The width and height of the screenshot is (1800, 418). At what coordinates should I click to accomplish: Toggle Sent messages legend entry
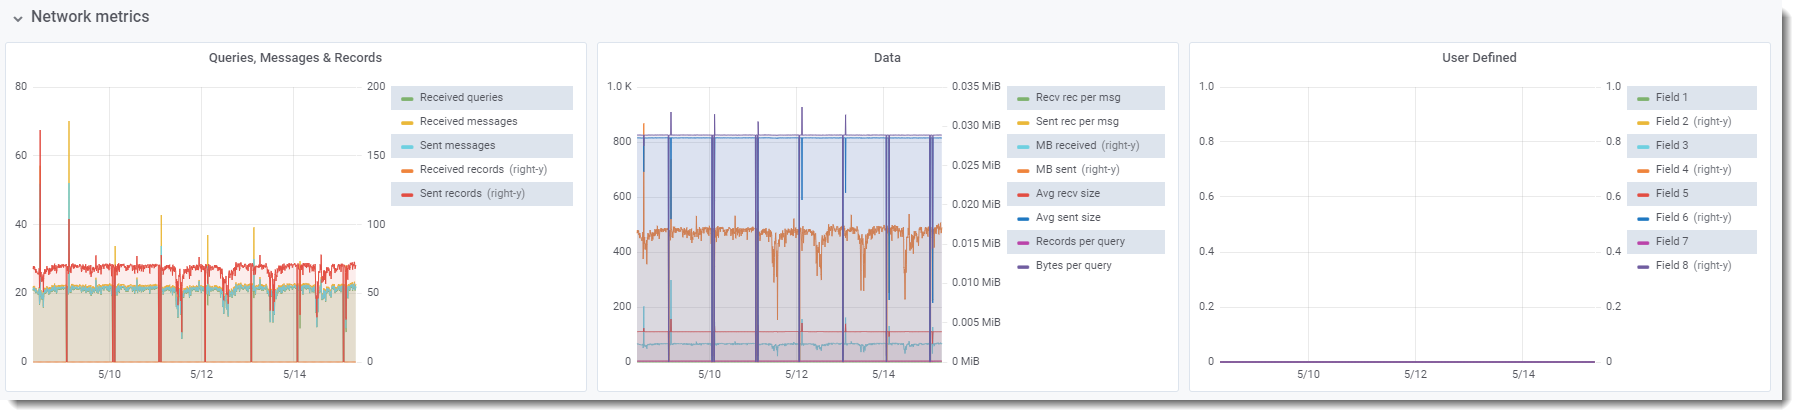coord(457,146)
